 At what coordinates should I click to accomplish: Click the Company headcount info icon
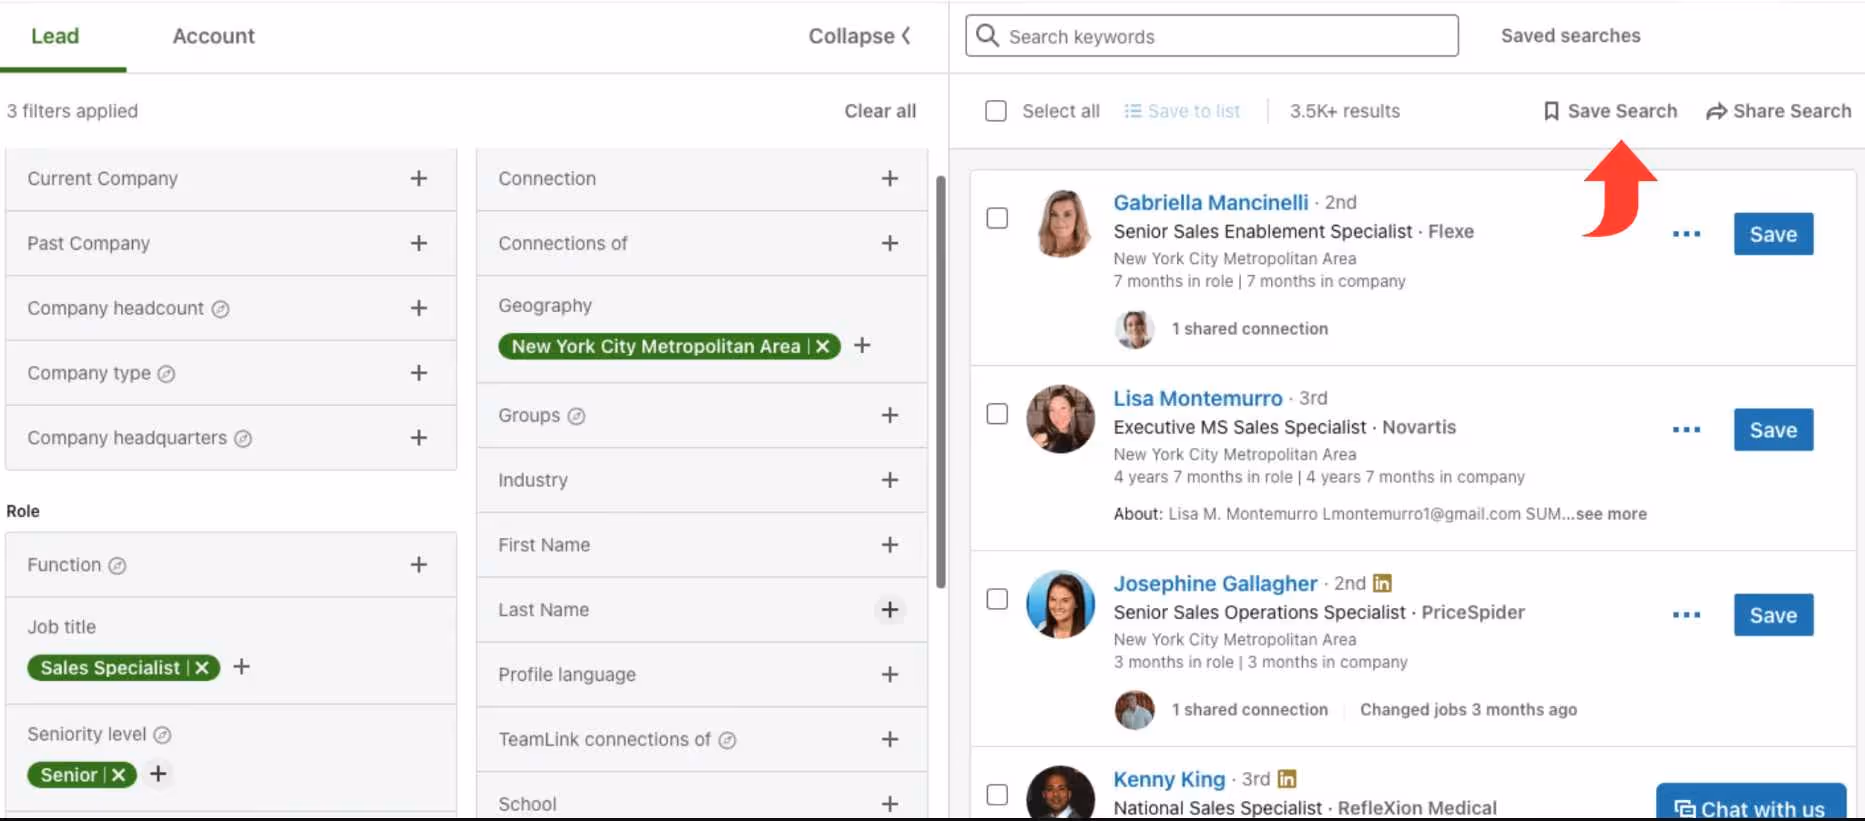[x=220, y=309]
